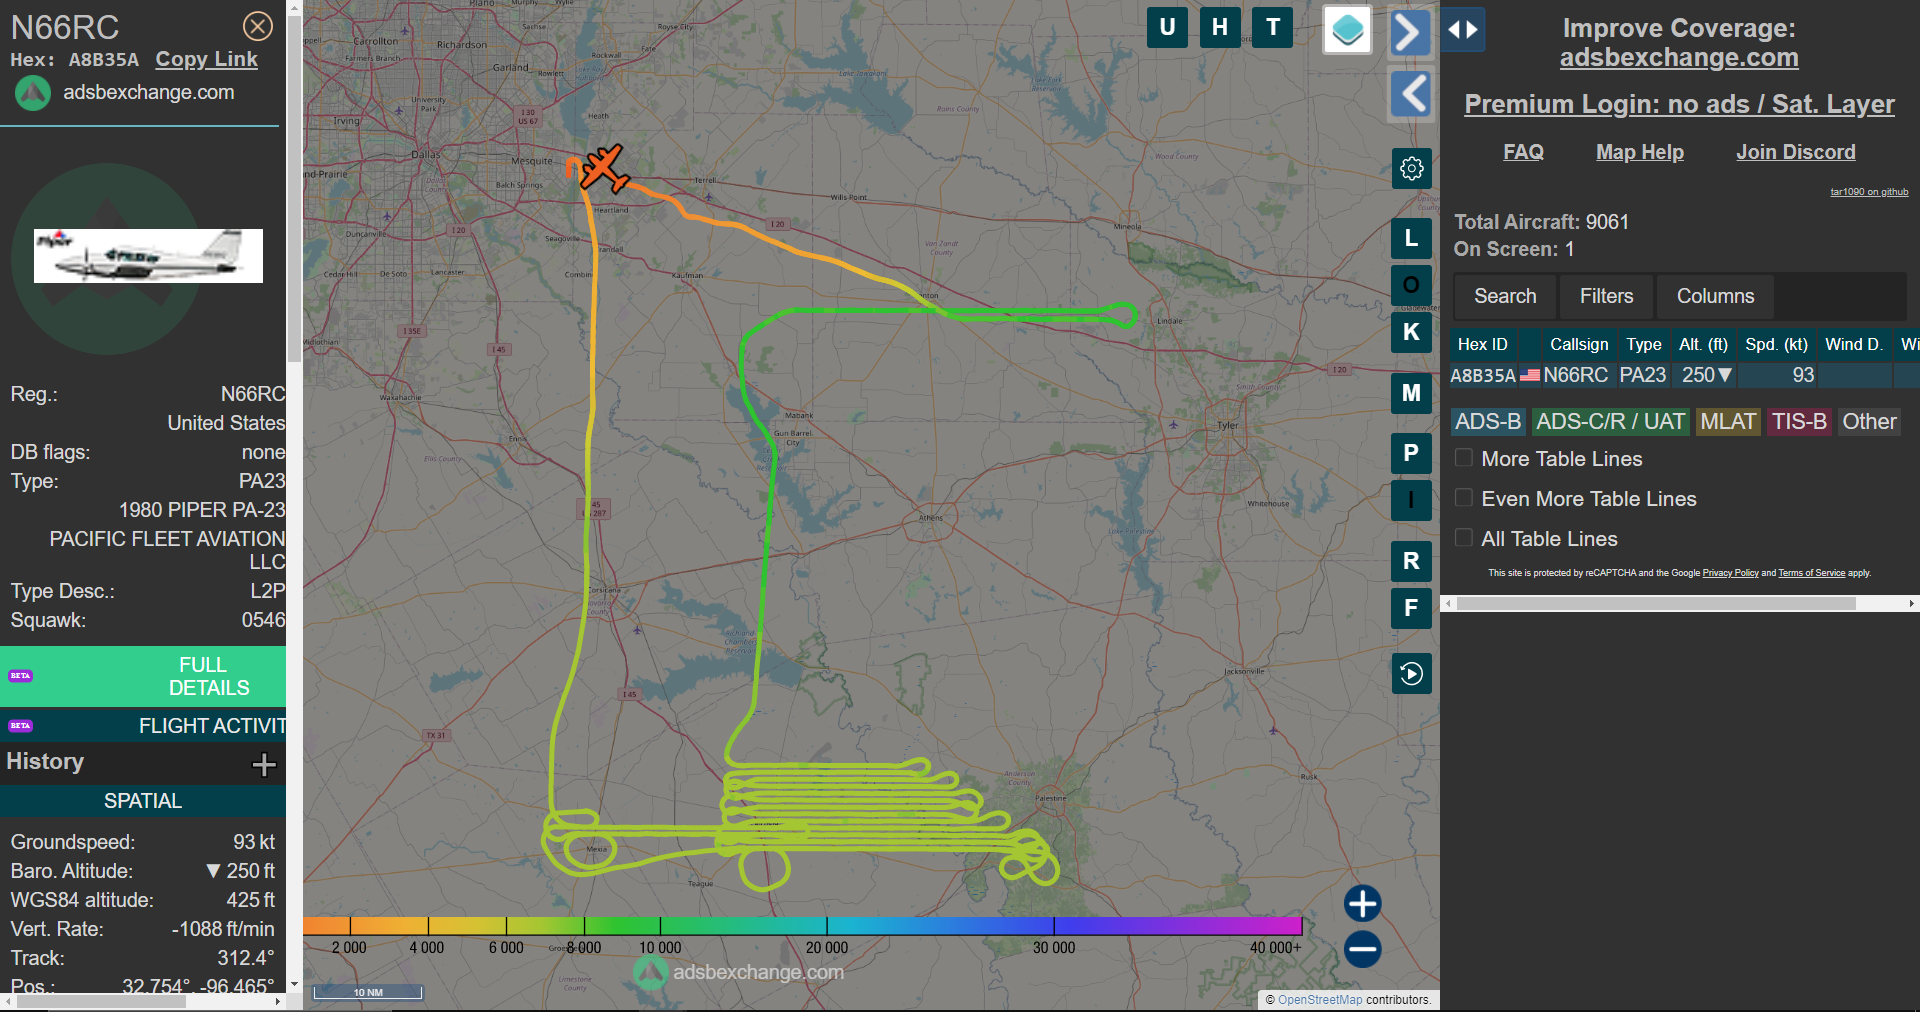Viewport: 1920px width, 1012px height.
Task: Toggle the T map button
Action: pos(1273,27)
